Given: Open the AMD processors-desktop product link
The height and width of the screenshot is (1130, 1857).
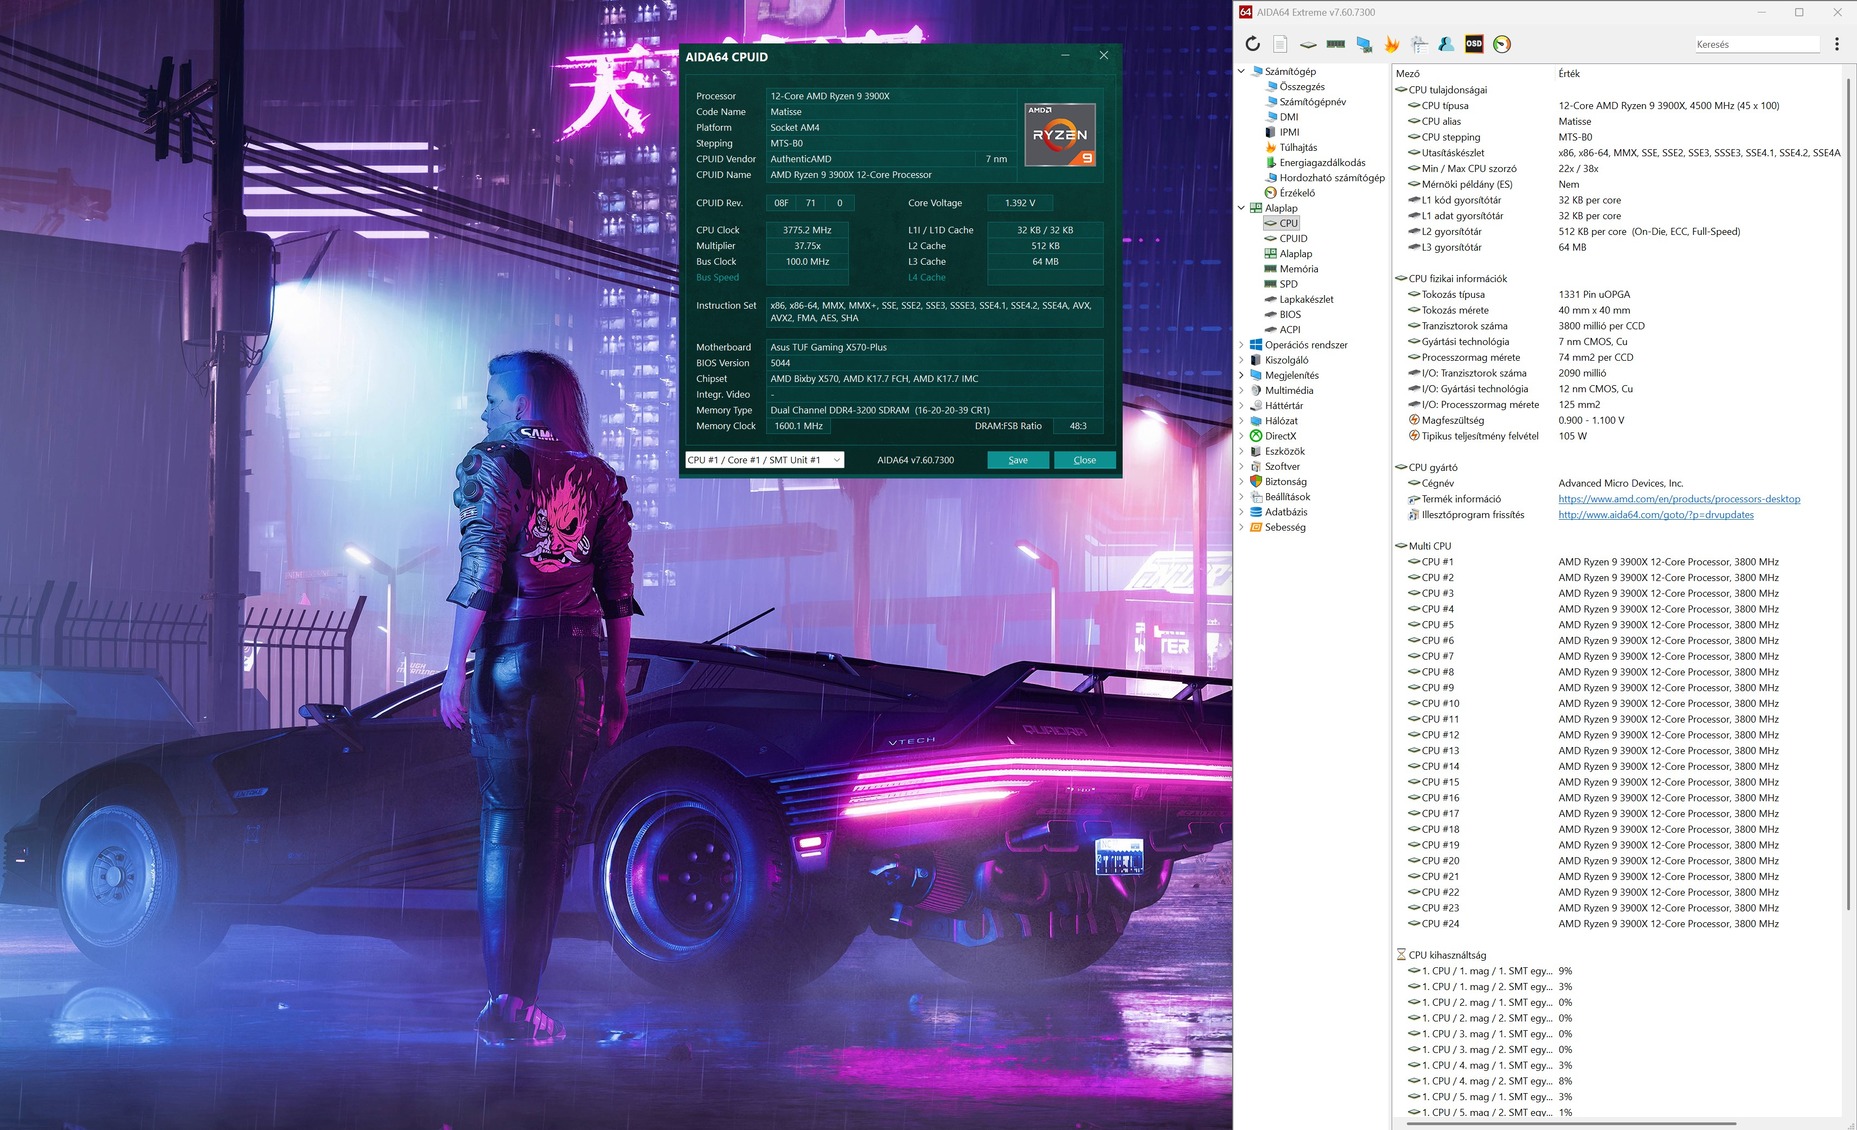Looking at the screenshot, I should (1679, 499).
